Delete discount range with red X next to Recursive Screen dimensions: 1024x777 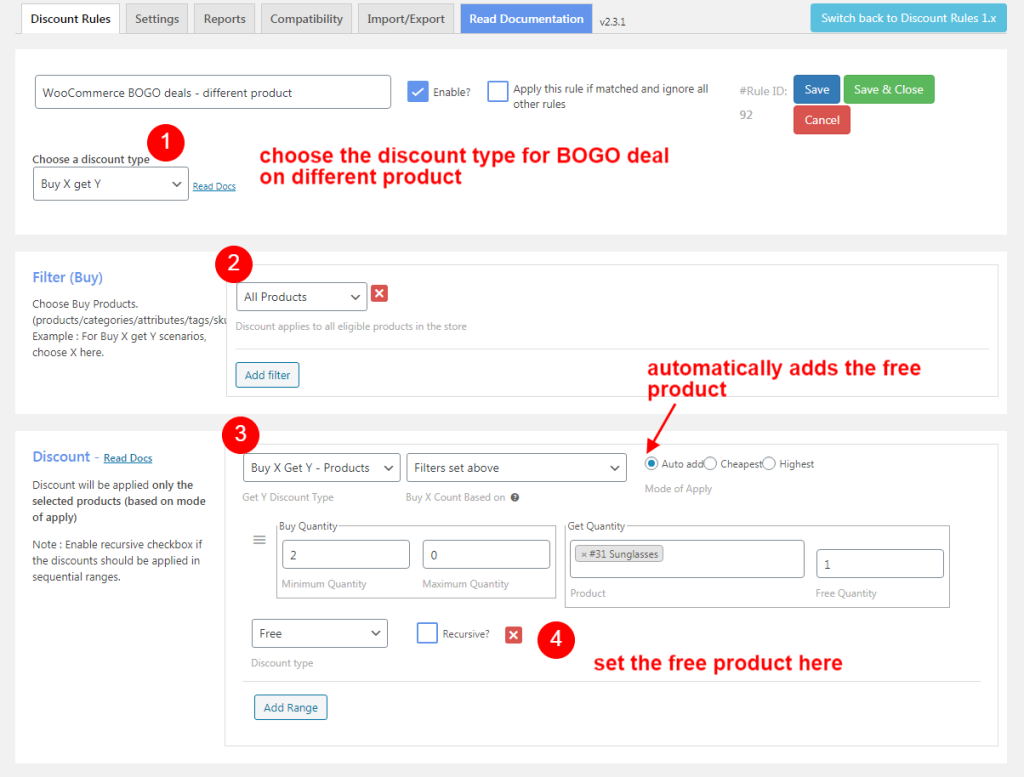coord(513,635)
